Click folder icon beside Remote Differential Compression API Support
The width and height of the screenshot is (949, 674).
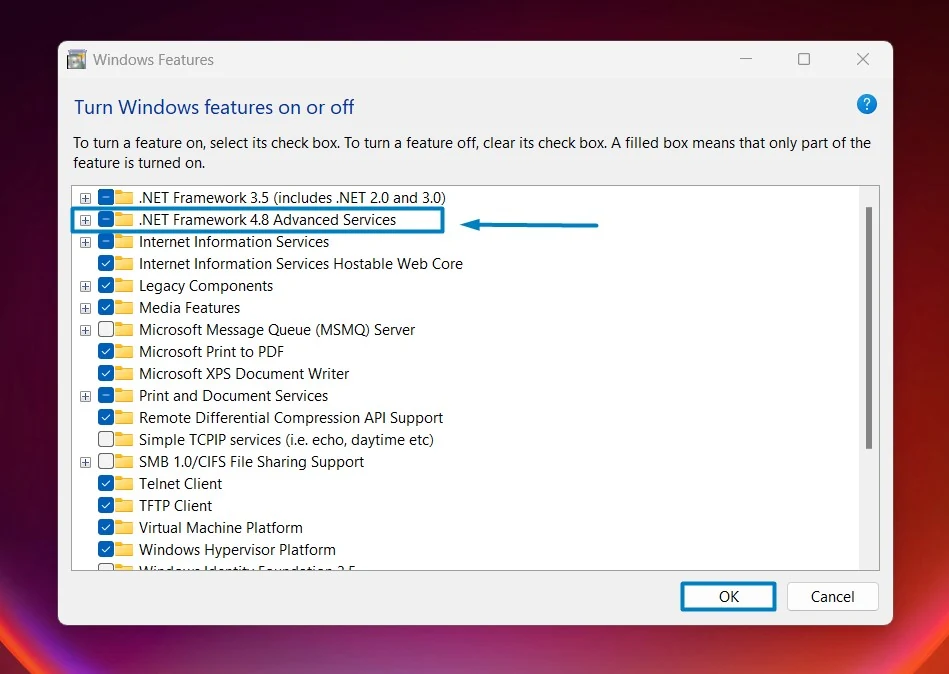(x=124, y=417)
